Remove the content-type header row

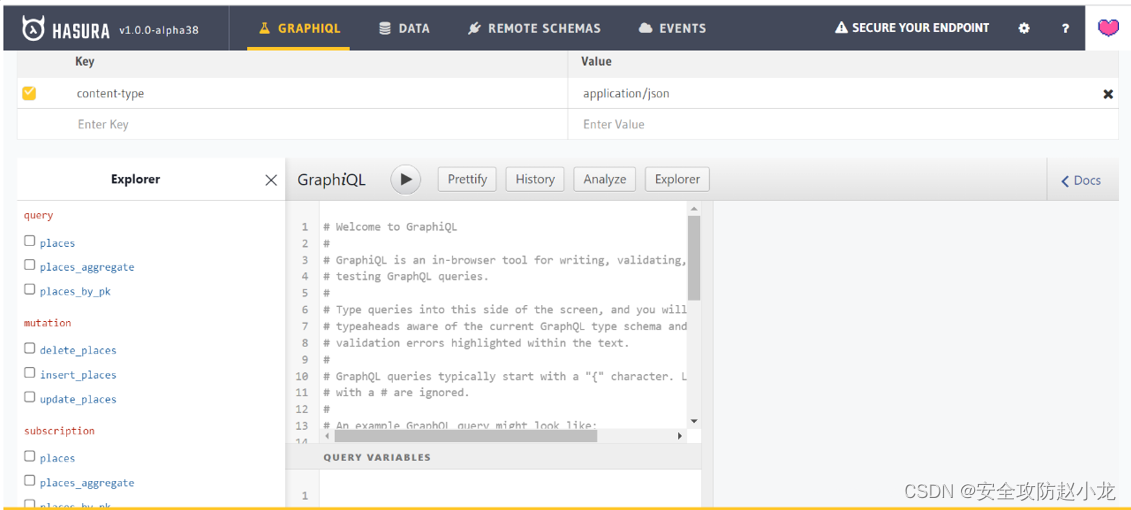pos(1108,94)
